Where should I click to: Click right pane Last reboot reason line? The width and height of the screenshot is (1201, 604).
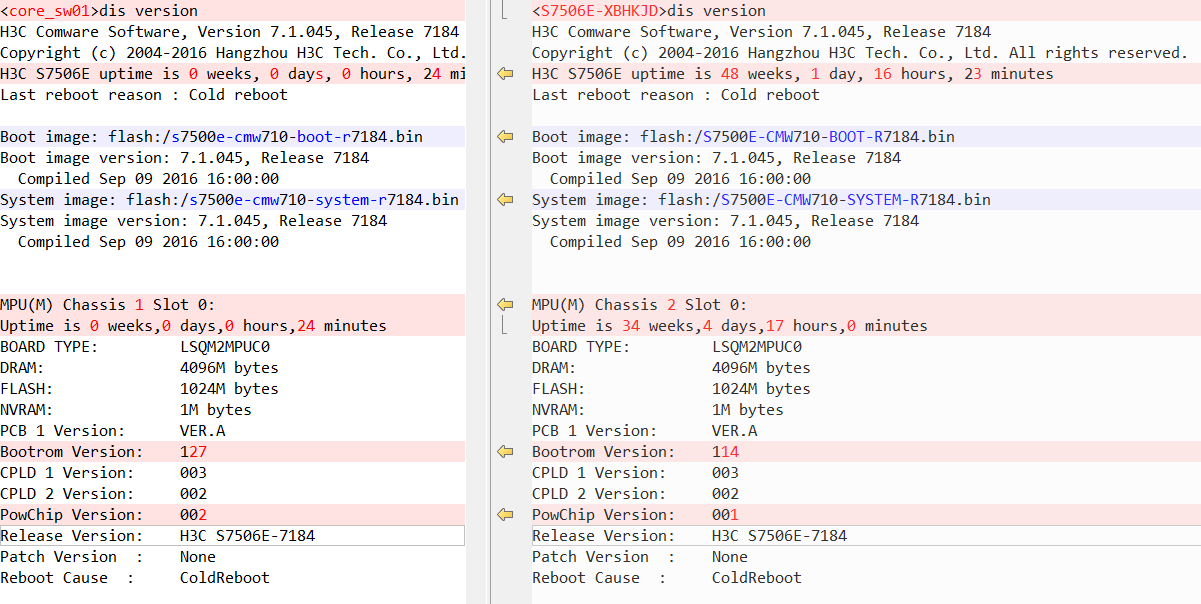point(675,95)
